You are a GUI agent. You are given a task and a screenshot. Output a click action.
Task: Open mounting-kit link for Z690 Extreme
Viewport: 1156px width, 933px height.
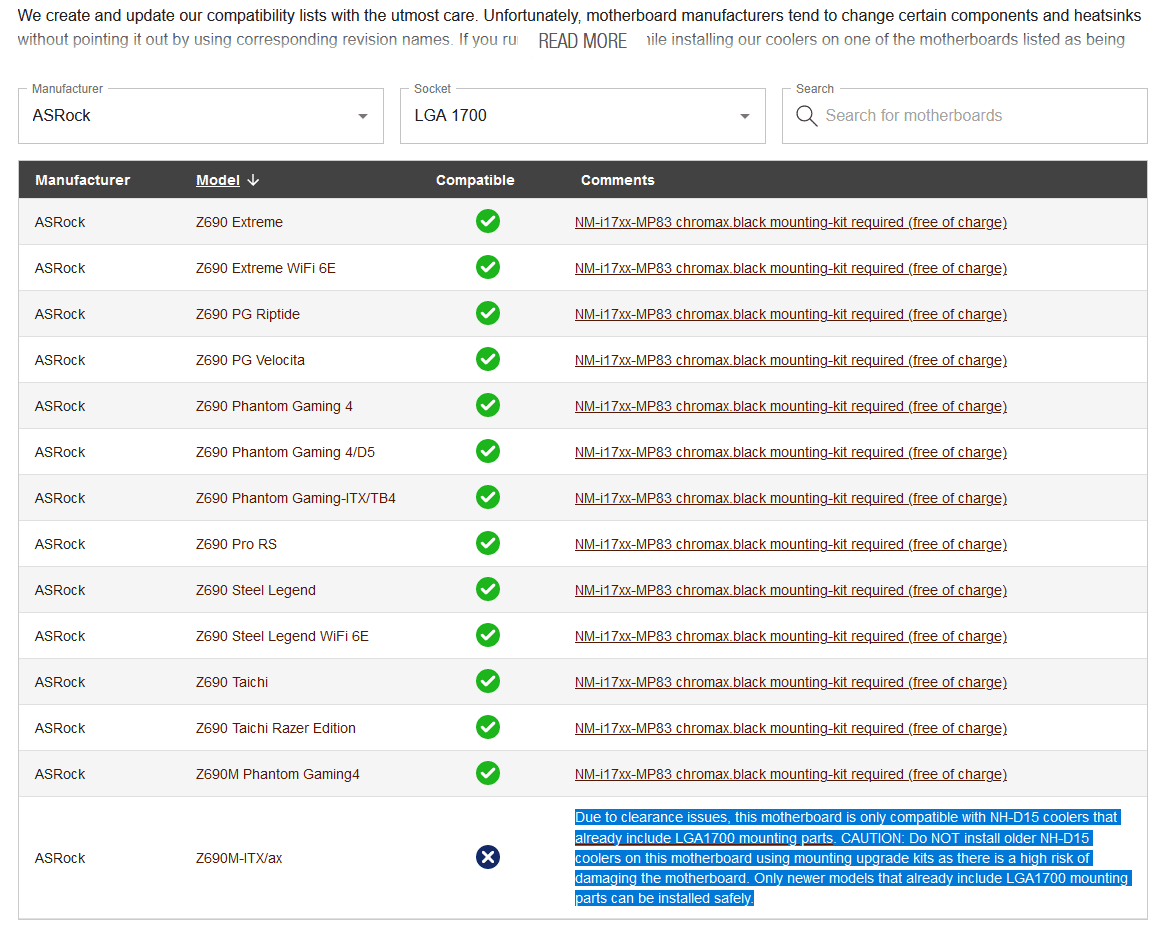[790, 222]
